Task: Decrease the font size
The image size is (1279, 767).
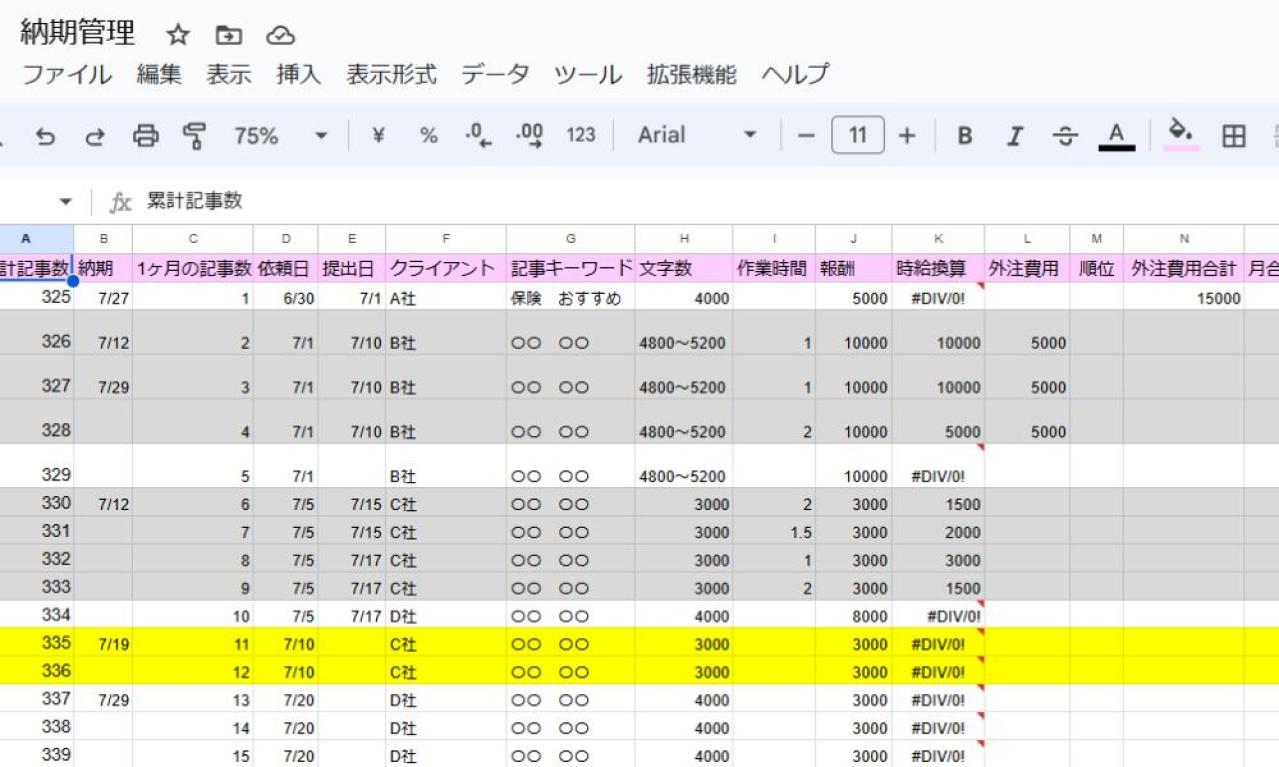Action: tap(807, 135)
